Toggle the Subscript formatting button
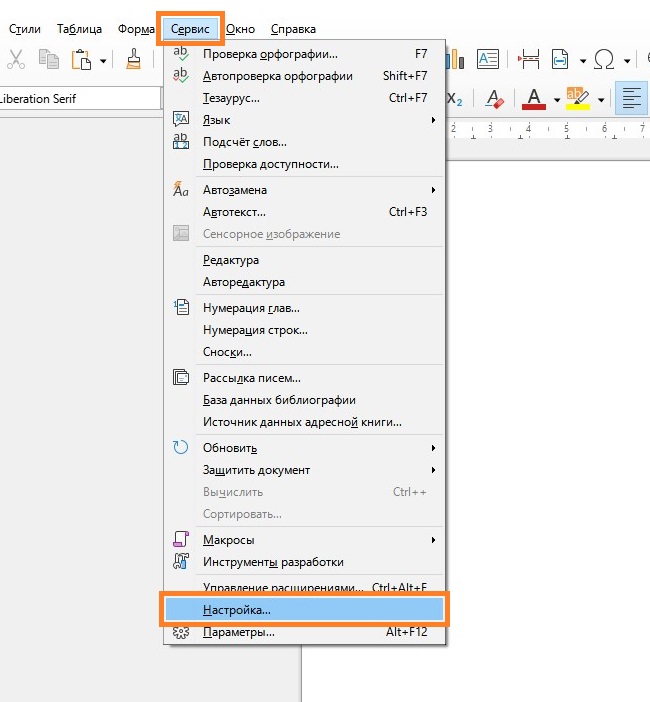 click(455, 99)
